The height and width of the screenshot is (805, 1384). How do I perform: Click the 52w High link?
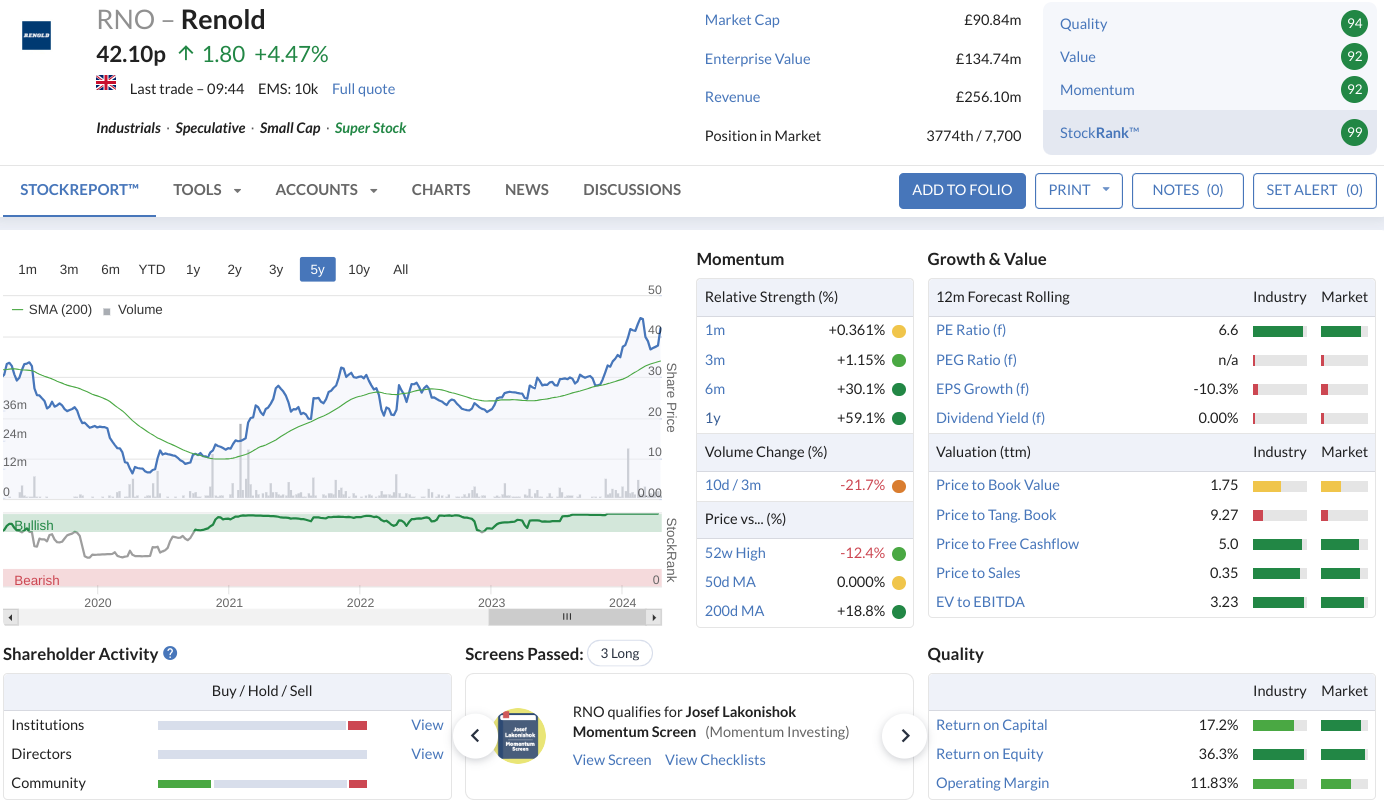735,553
